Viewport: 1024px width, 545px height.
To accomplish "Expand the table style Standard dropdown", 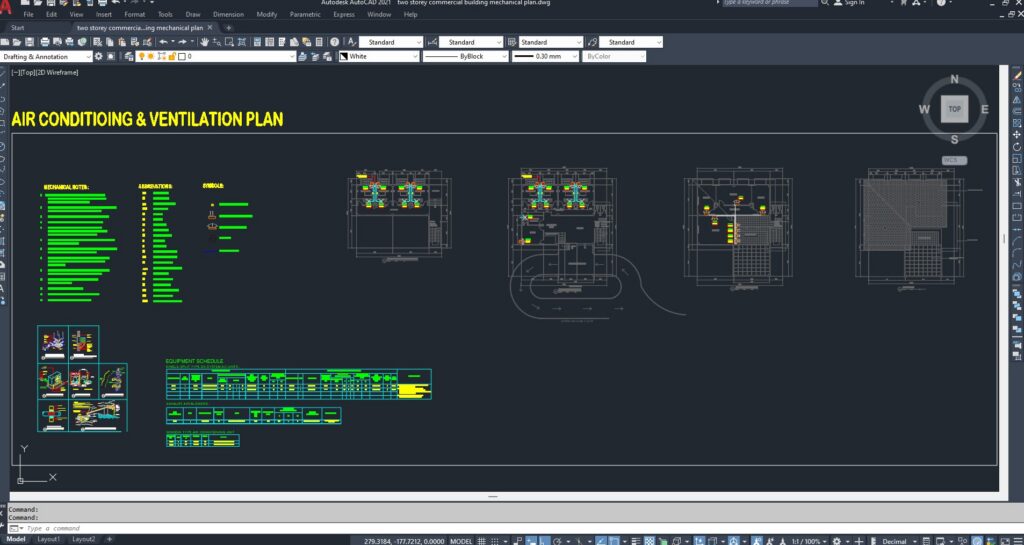I will [x=578, y=42].
